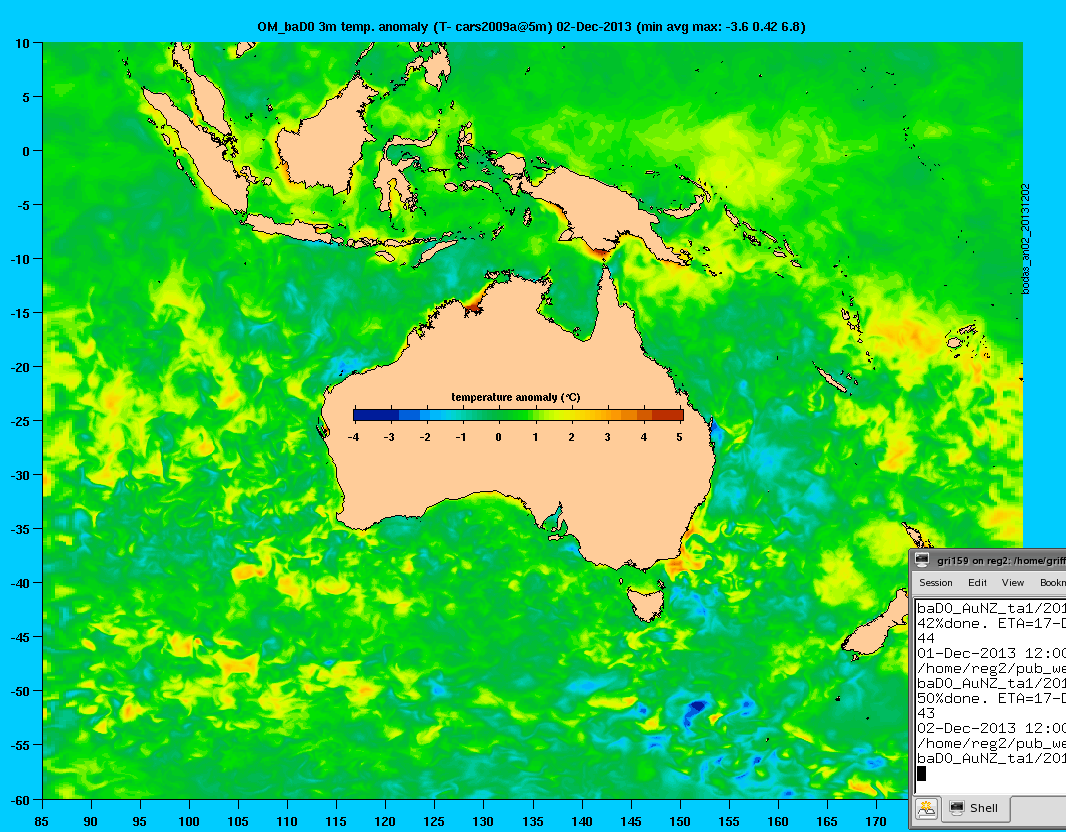The width and height of the screenshot is (1066, 832).
Task: Click the '44' line in terminal output
Action: 926,638
